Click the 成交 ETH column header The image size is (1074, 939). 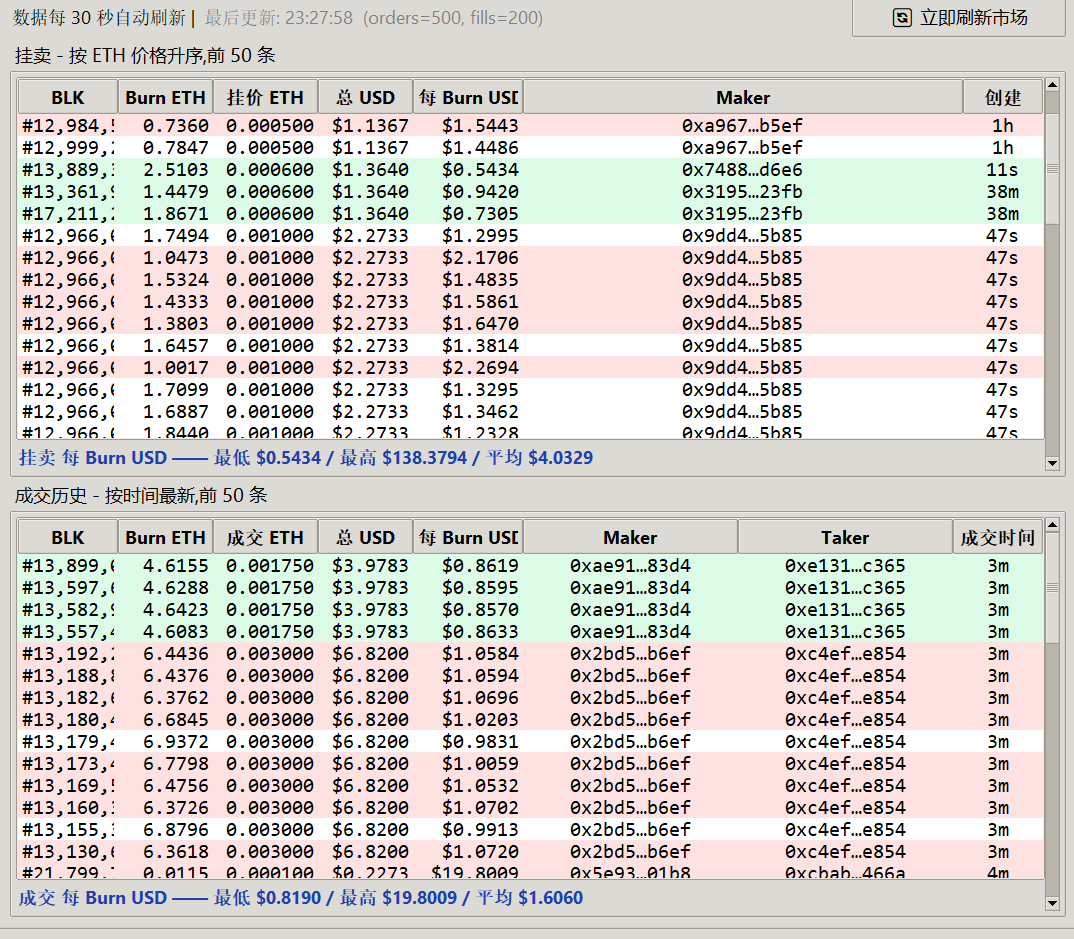(265, 538)
